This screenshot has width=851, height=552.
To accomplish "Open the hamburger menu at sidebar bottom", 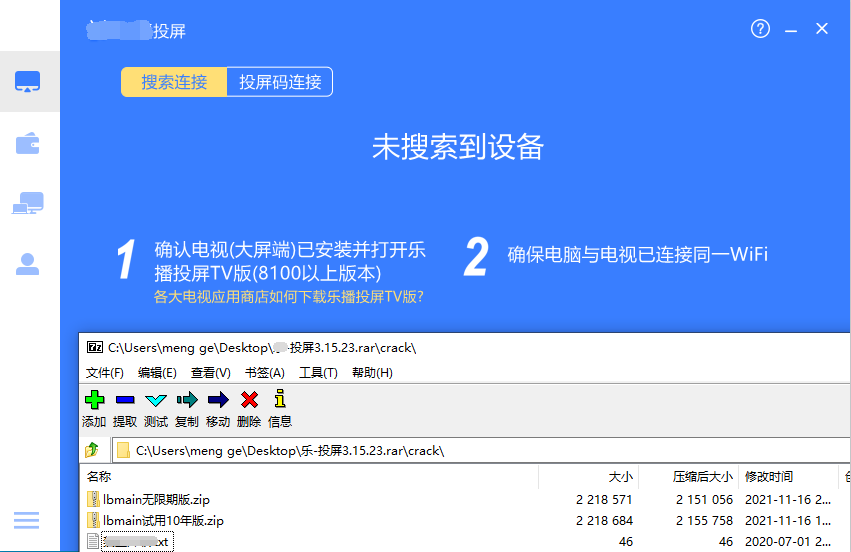I will (x=26, y=520).
